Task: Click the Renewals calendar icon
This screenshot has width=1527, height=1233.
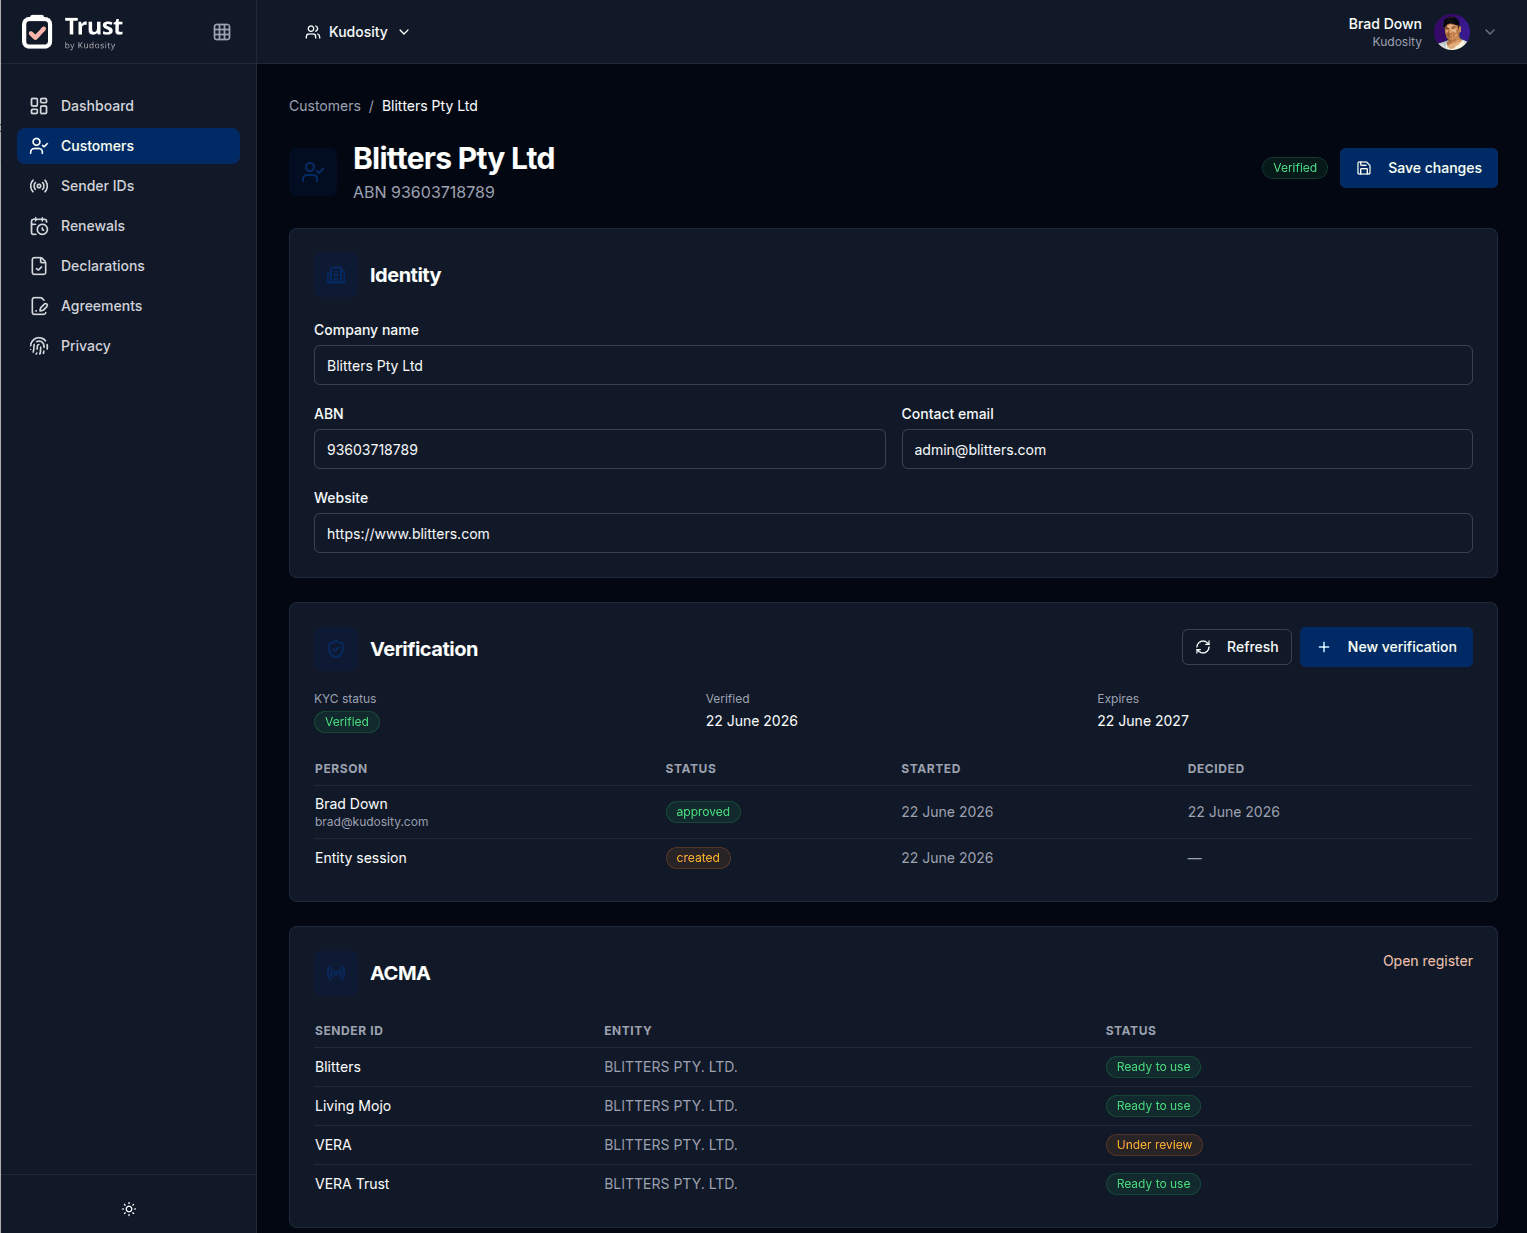Action: [x=39, y=226]
